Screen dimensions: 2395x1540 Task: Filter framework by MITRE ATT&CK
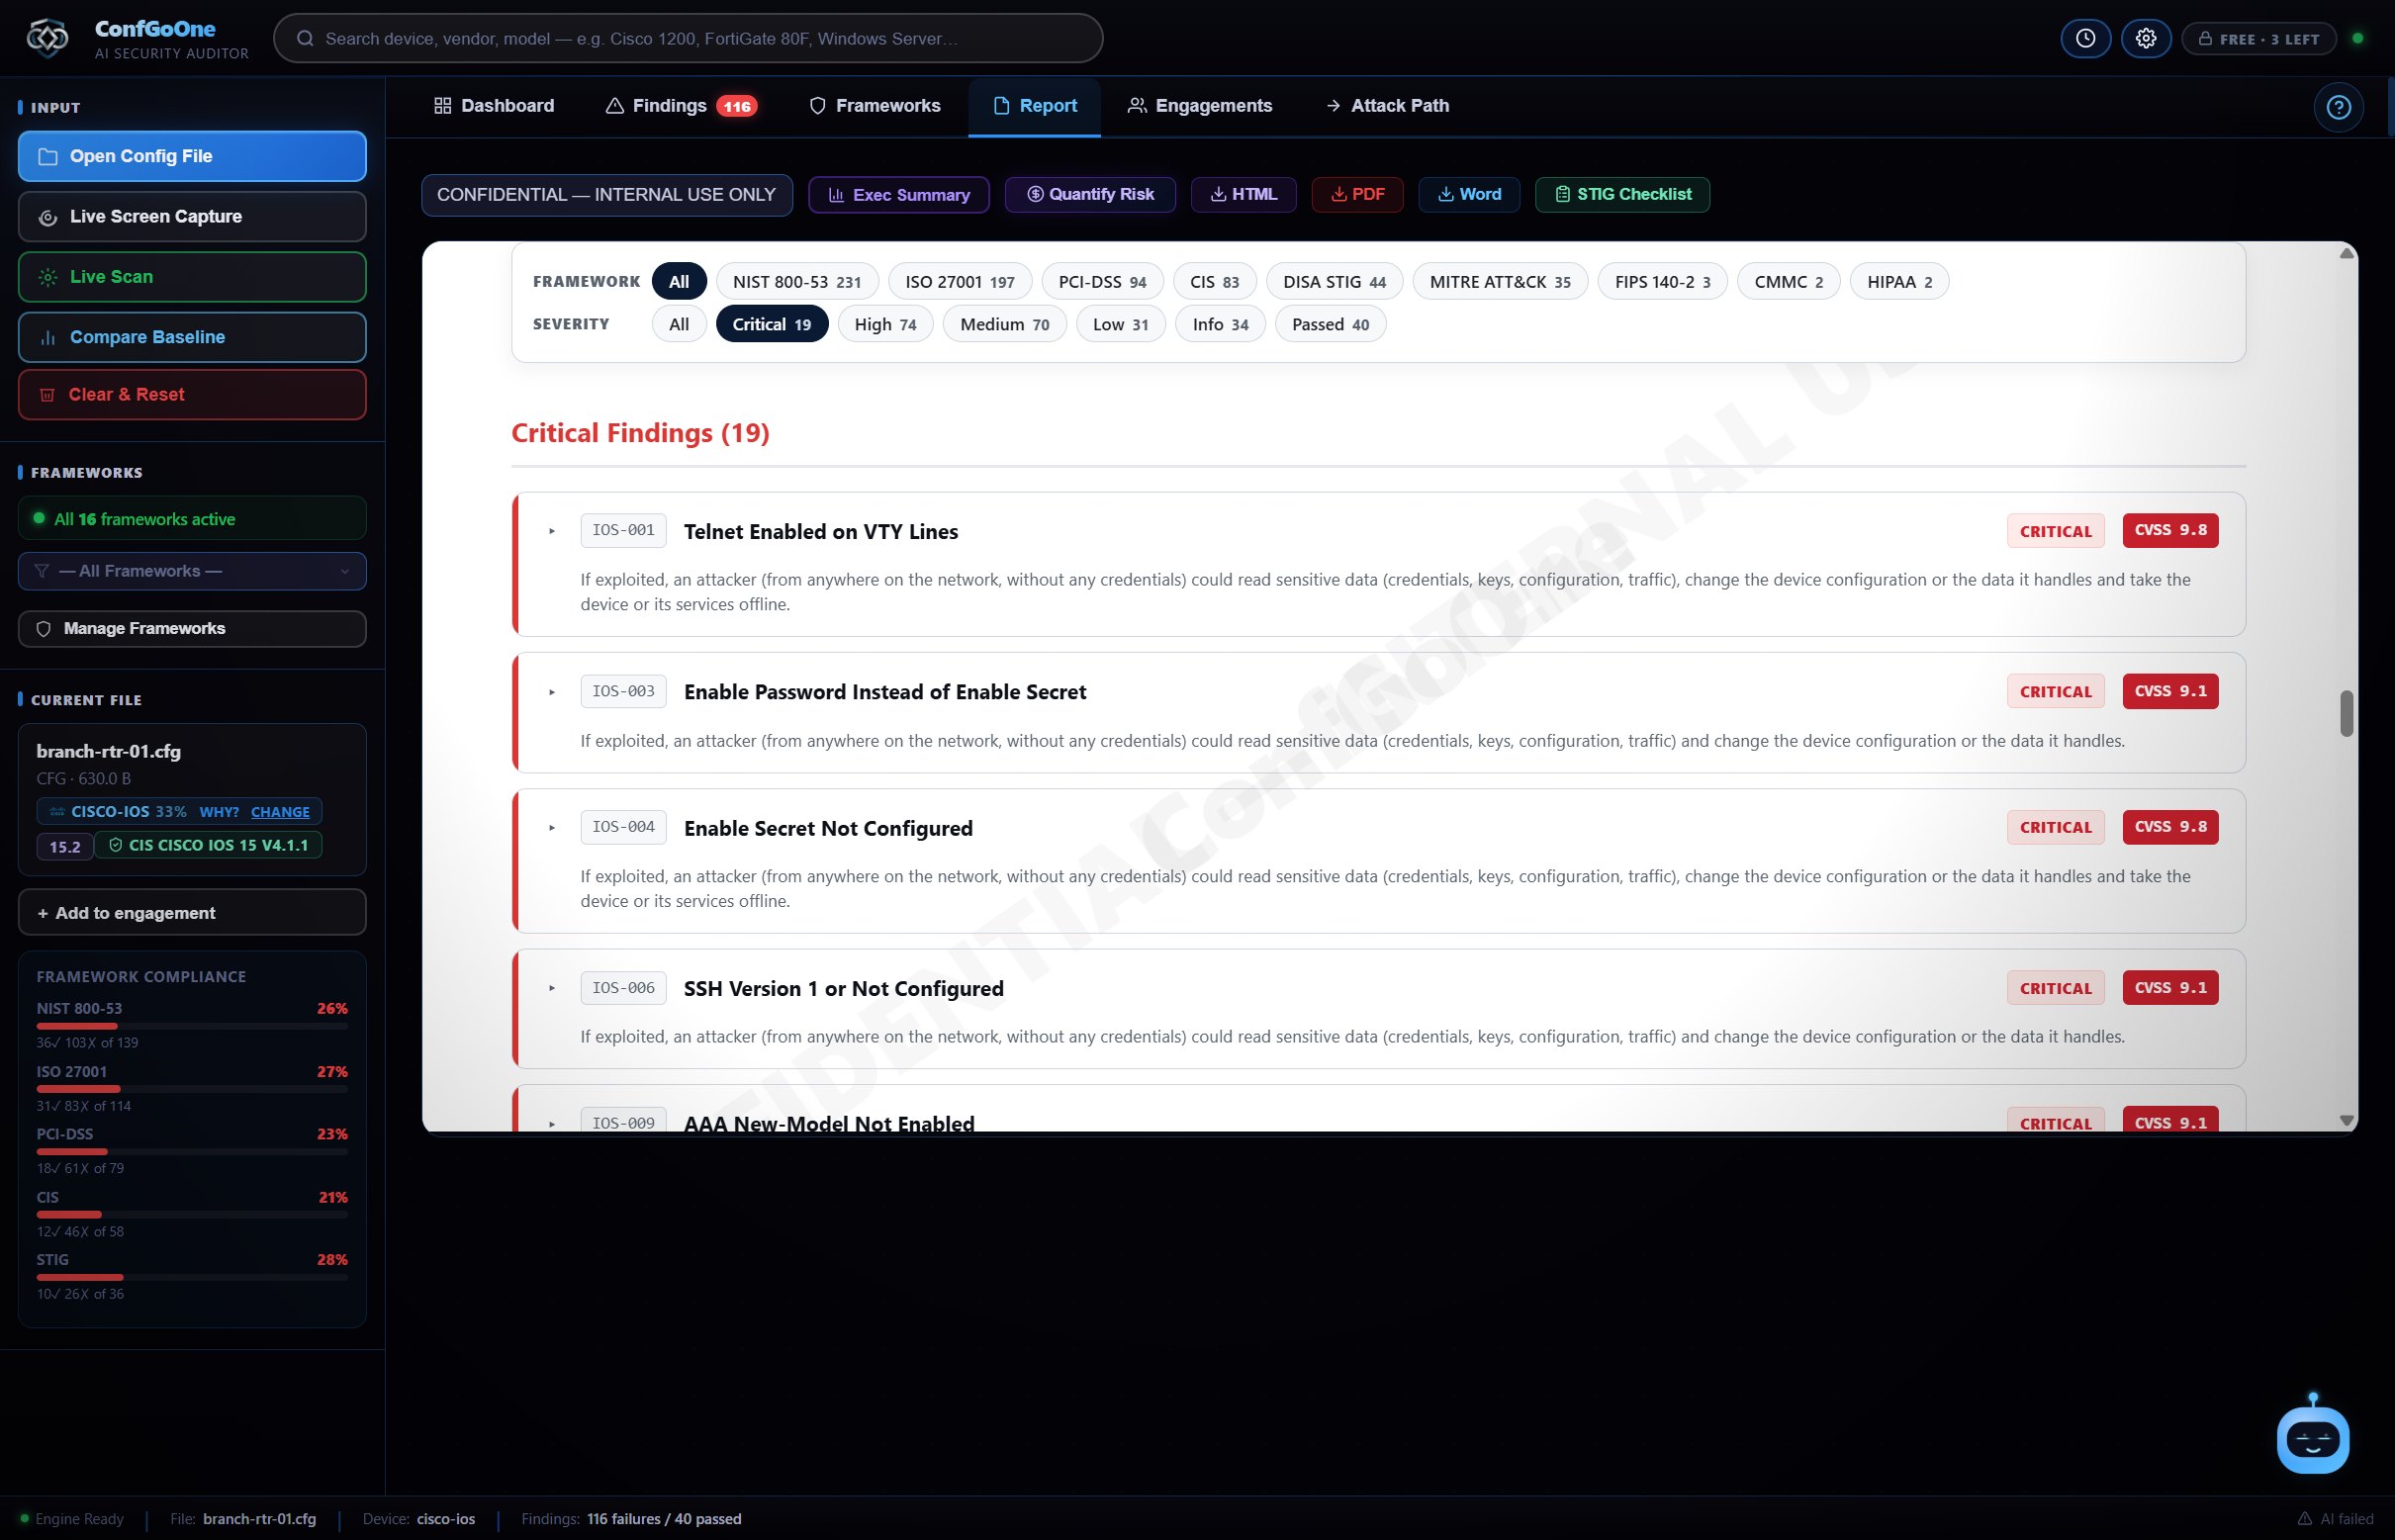1500,282
